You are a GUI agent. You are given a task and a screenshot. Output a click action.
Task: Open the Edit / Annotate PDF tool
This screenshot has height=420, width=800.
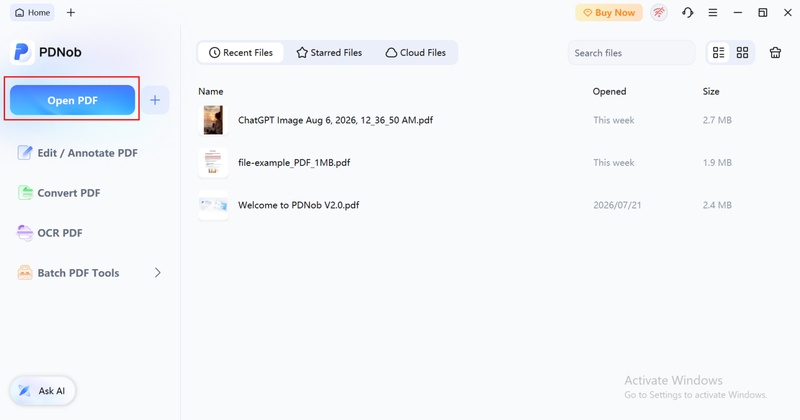(78, 153)
